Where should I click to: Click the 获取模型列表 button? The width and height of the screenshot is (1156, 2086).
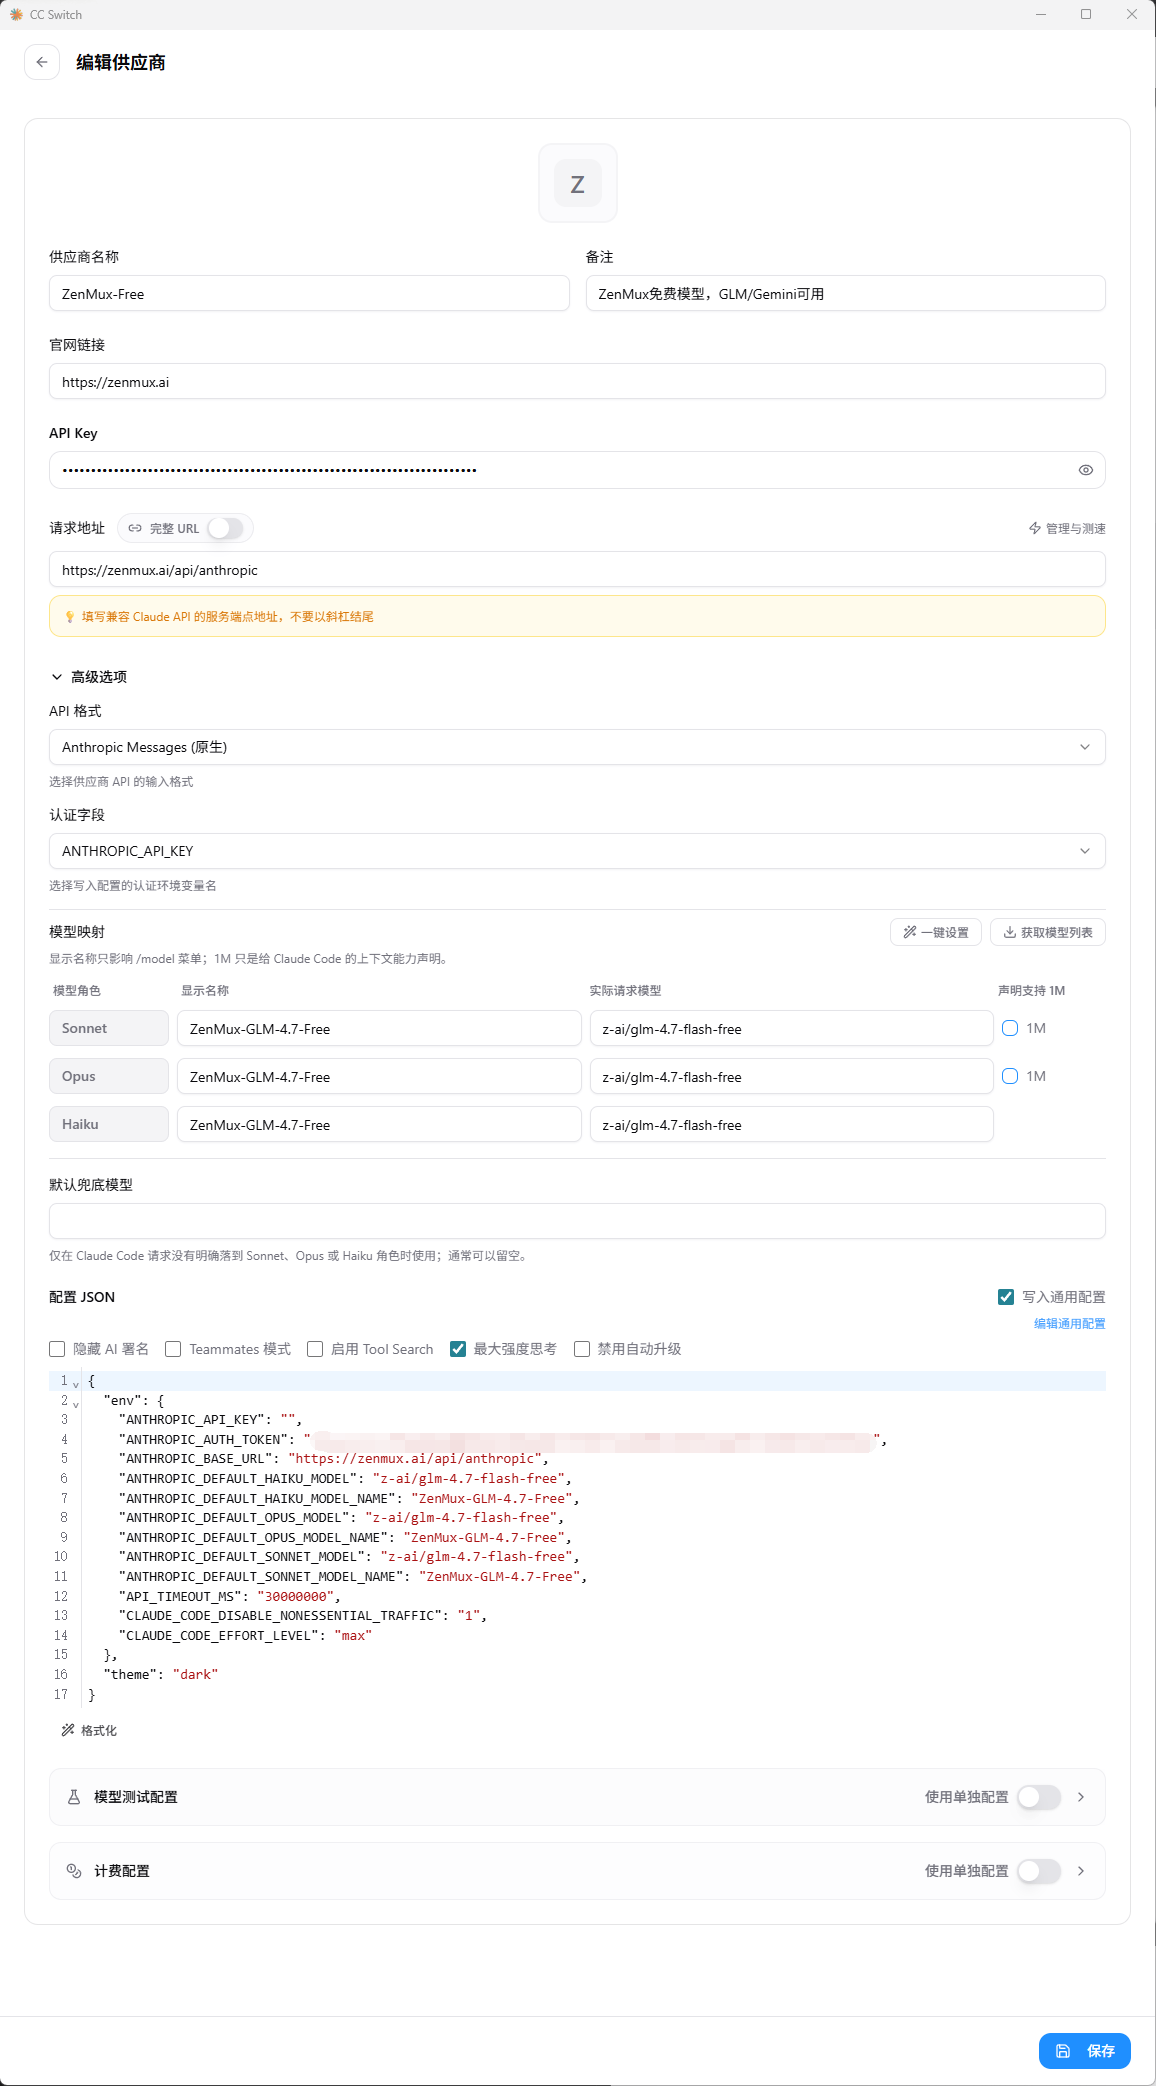(x=1048, y=932)
